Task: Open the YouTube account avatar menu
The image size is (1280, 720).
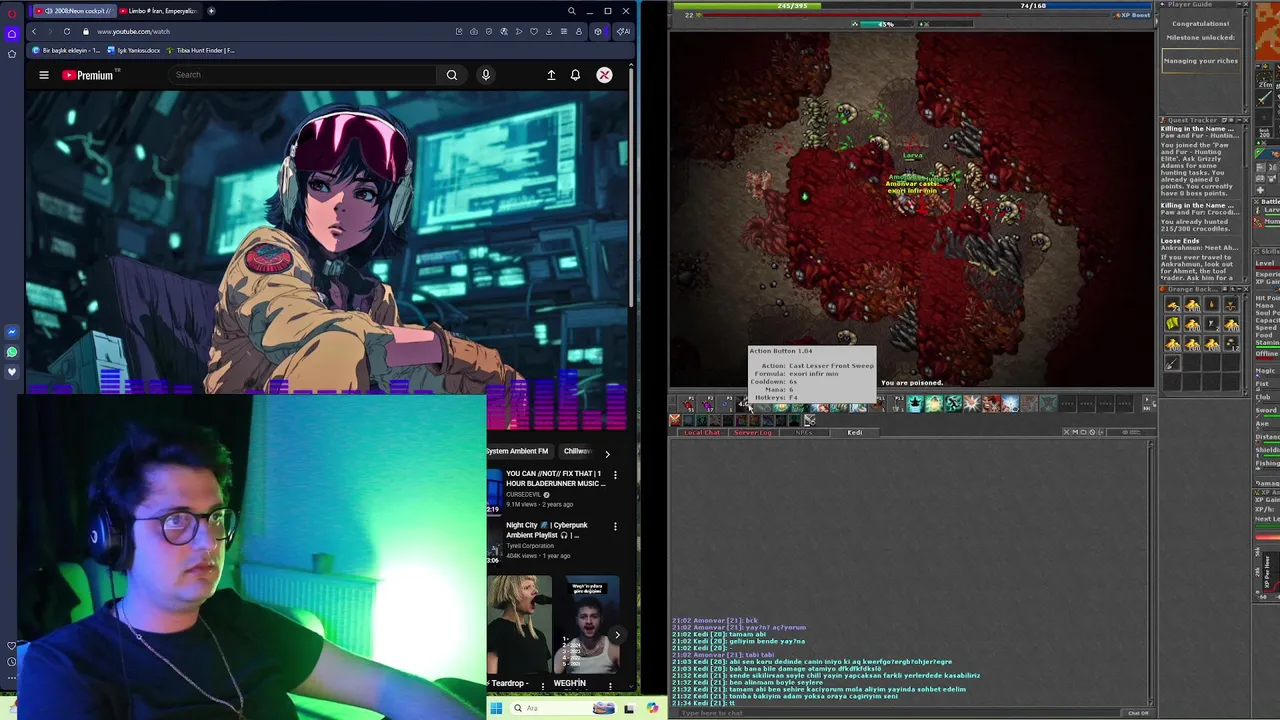Action: tap(604, 75)
